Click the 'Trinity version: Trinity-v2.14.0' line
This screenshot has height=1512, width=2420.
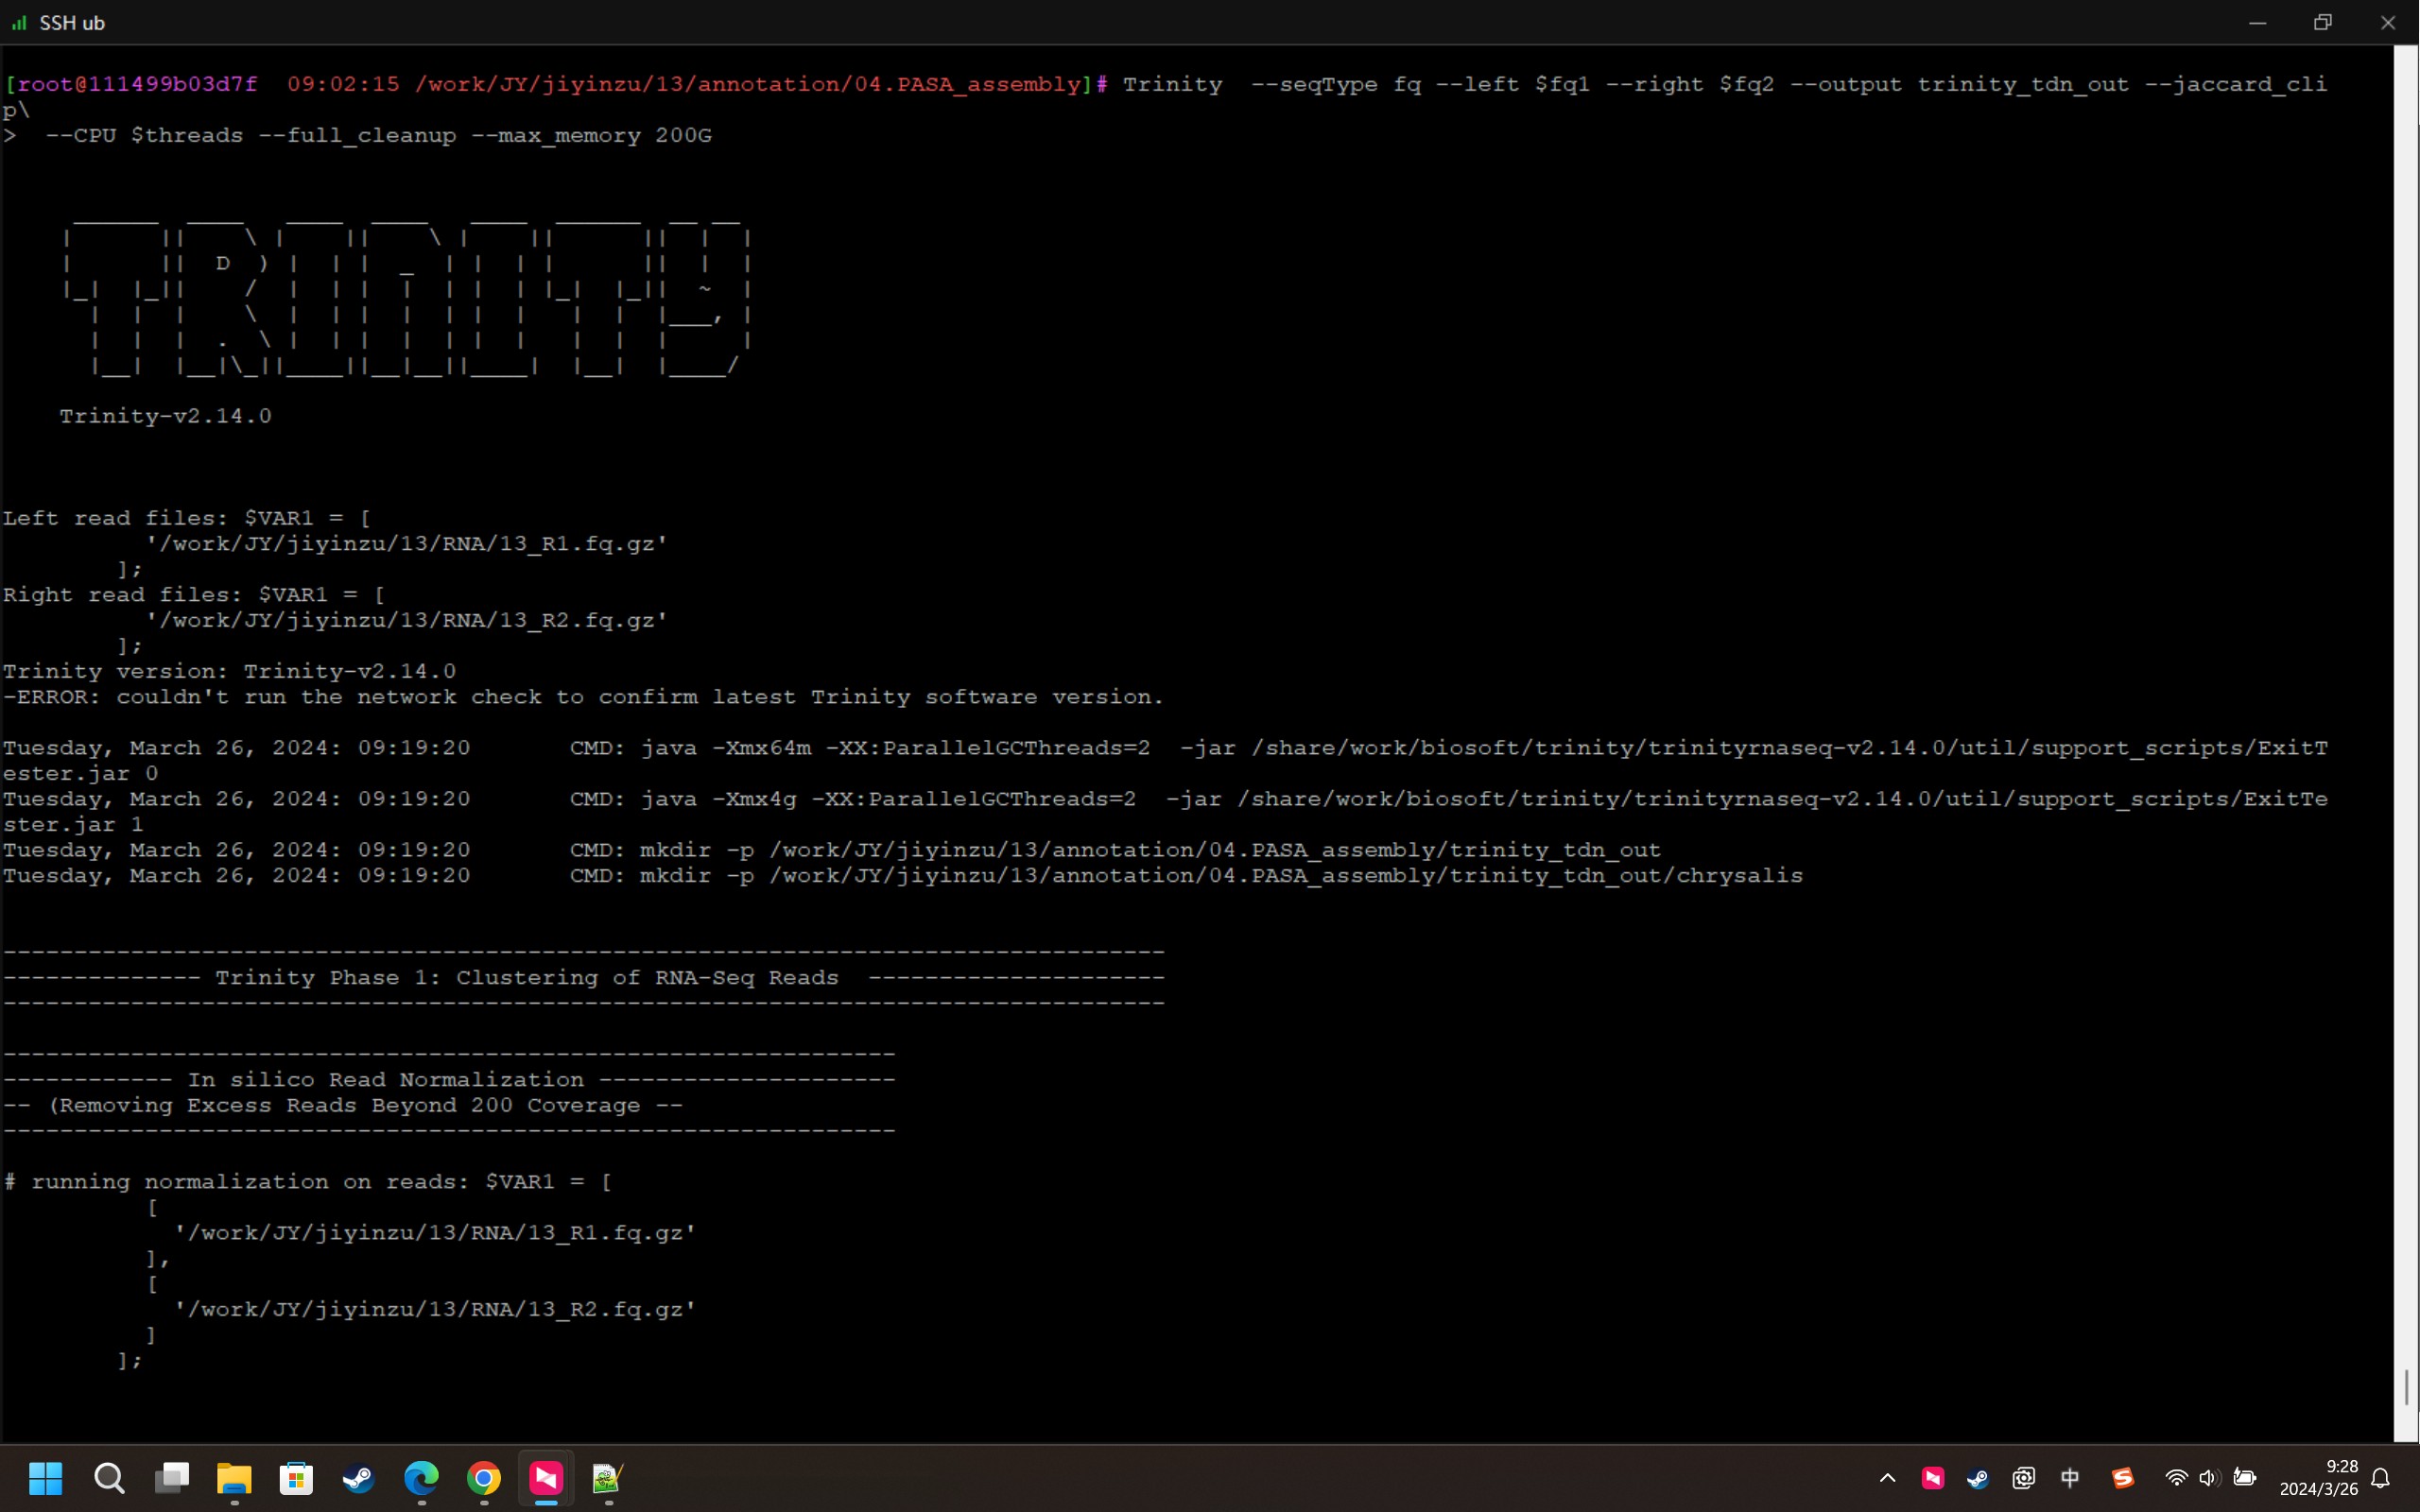click(229, 671)
